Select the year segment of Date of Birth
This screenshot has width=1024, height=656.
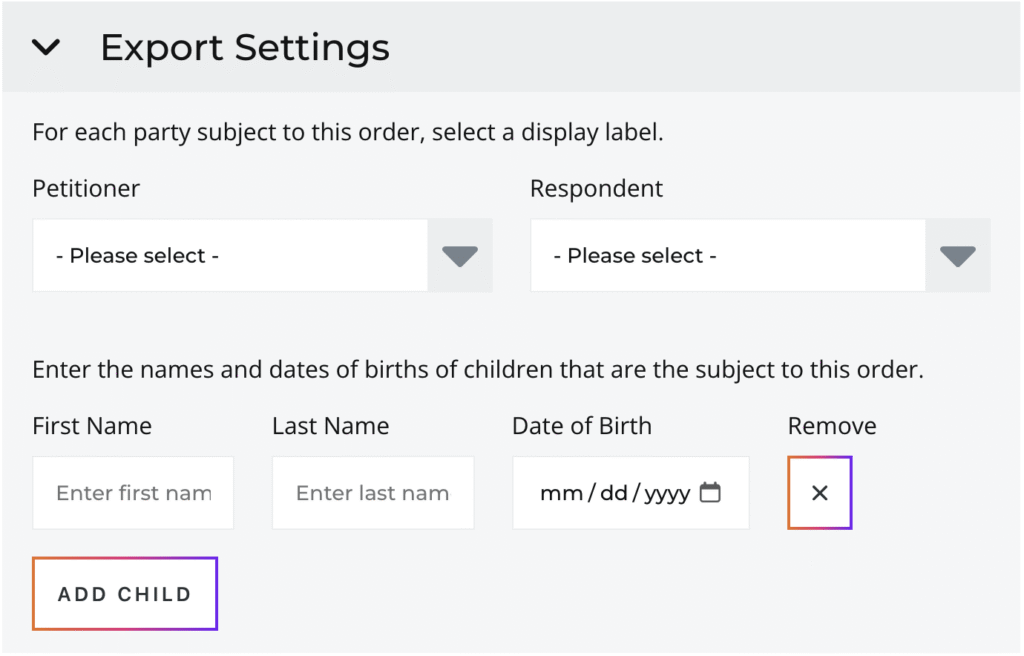pyautogui.click(x=667, y=494)
